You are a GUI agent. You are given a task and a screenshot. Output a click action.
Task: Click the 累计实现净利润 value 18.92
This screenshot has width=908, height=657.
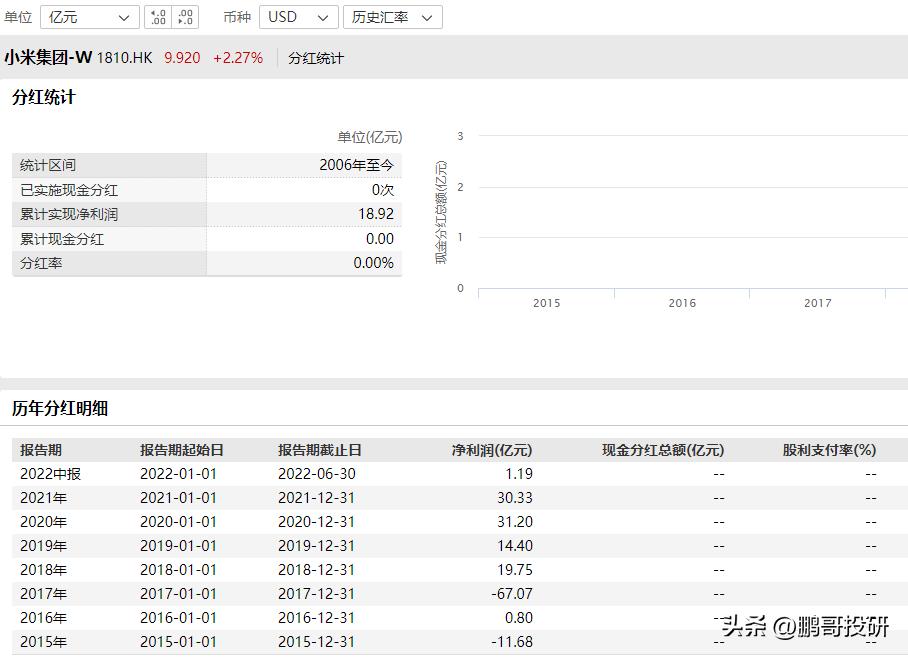(378, 214)
